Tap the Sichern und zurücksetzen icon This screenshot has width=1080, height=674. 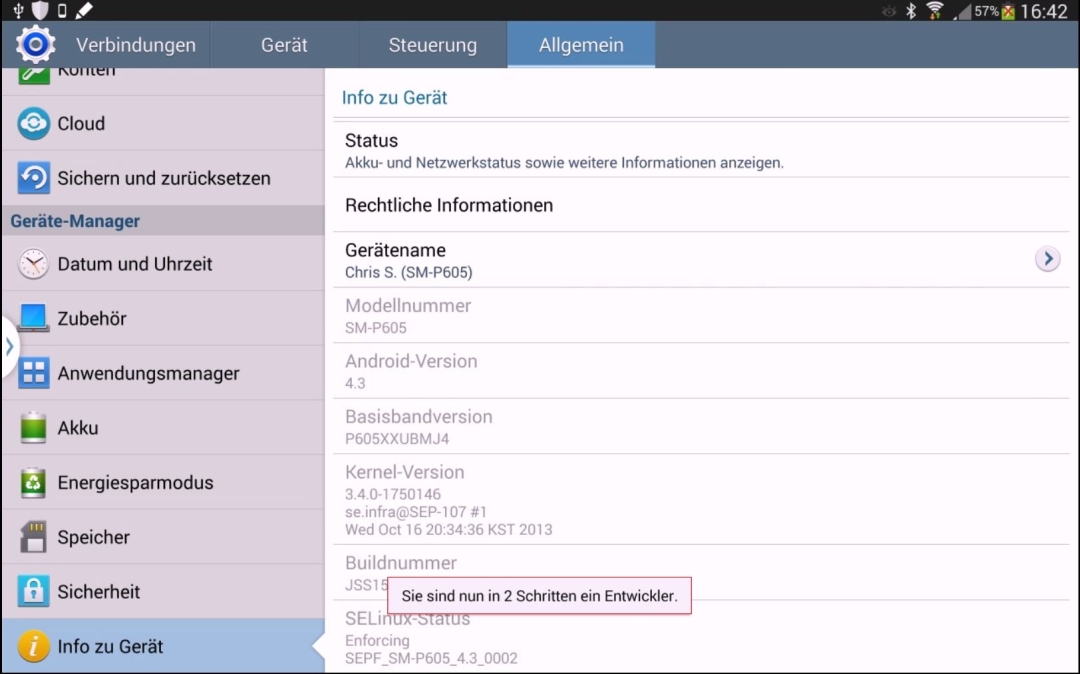[33, 178]
